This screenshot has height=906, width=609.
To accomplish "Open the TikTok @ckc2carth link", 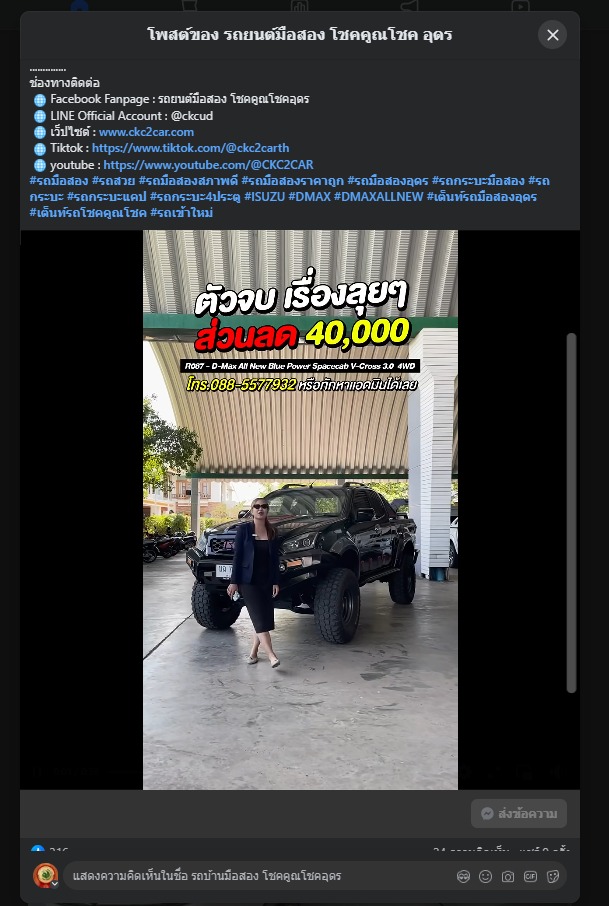I will pyautogui.click(x=191, y=148).
